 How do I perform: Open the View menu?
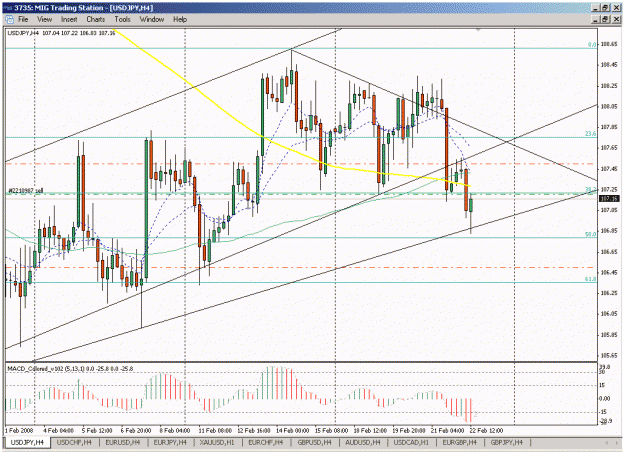[x=44, y=19]
